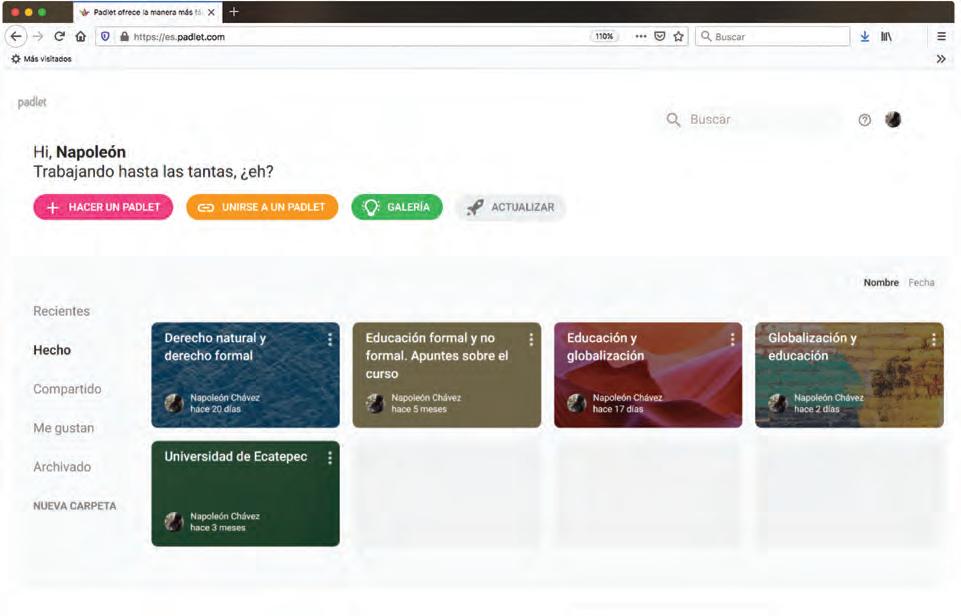Click UNIRSE A UN PADLET button
The image size is (961, 616).
click(262, 207)
